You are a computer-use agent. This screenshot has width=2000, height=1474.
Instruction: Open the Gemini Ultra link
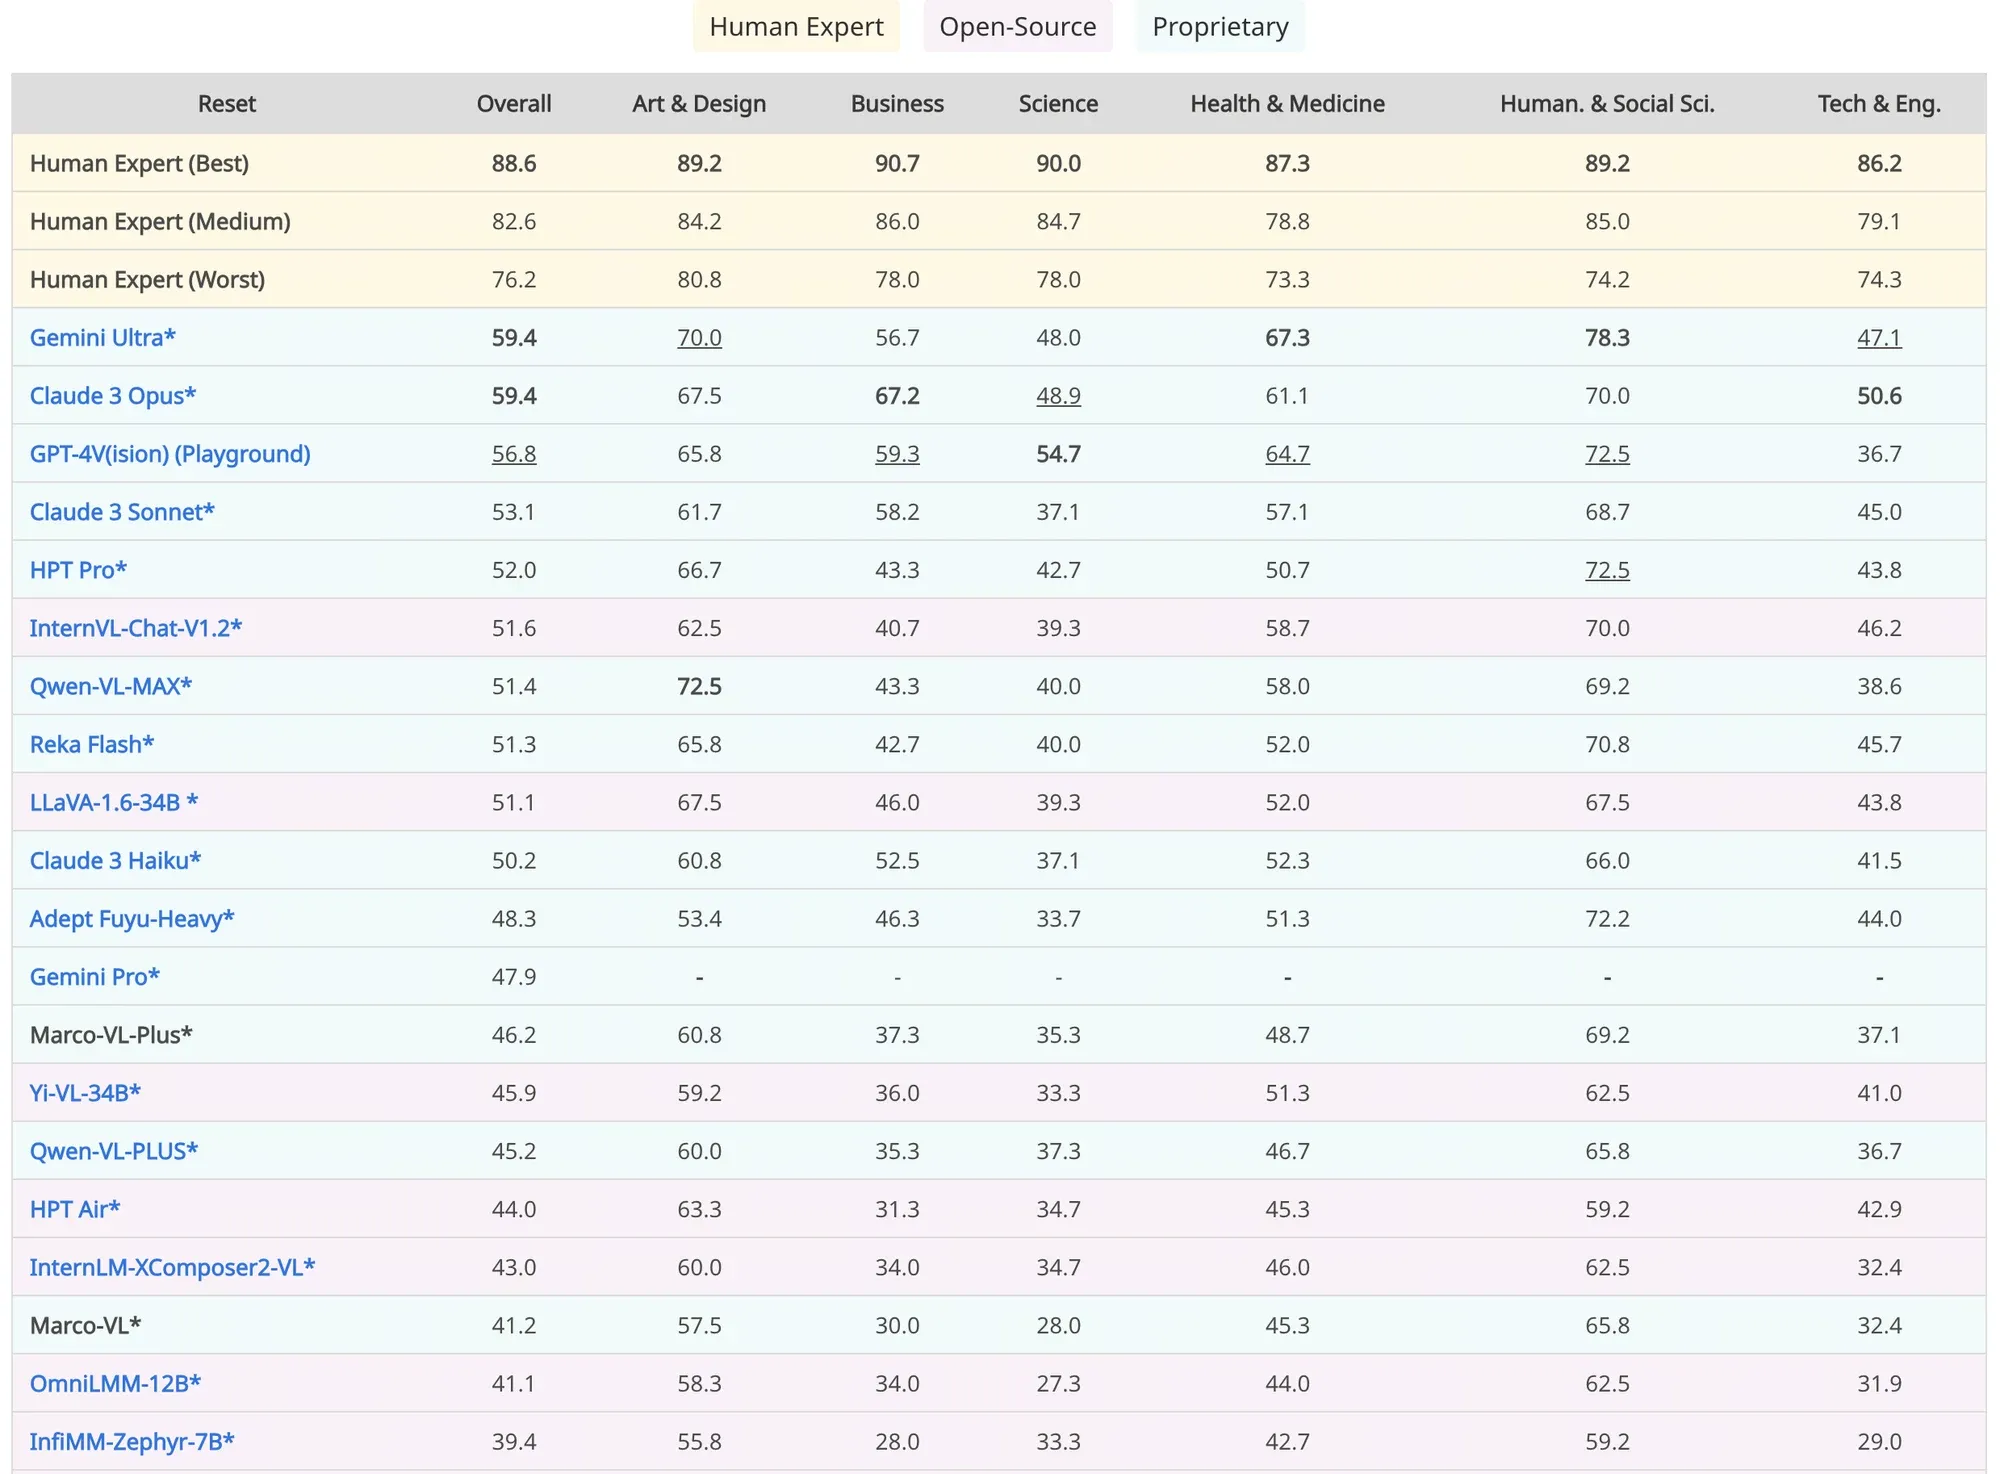pos(102,338)
